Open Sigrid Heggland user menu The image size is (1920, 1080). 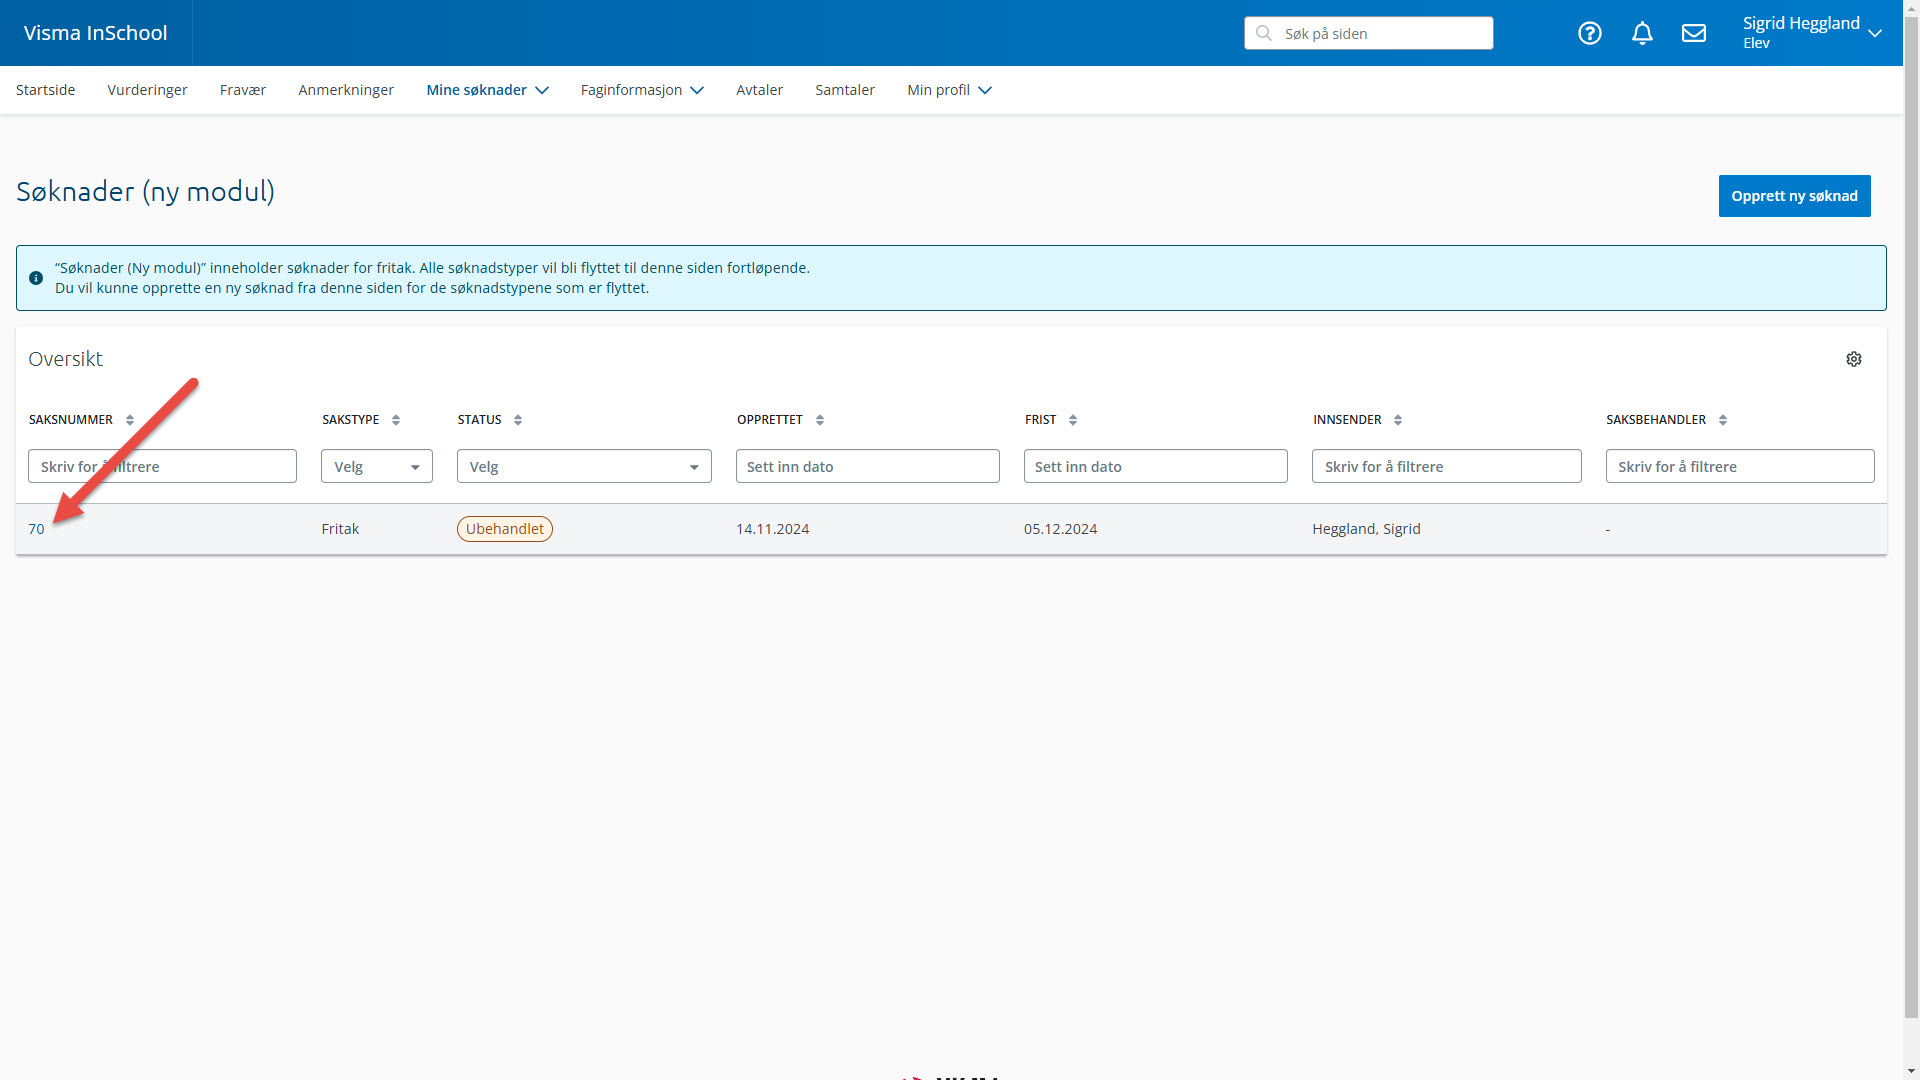(1811, 33)
